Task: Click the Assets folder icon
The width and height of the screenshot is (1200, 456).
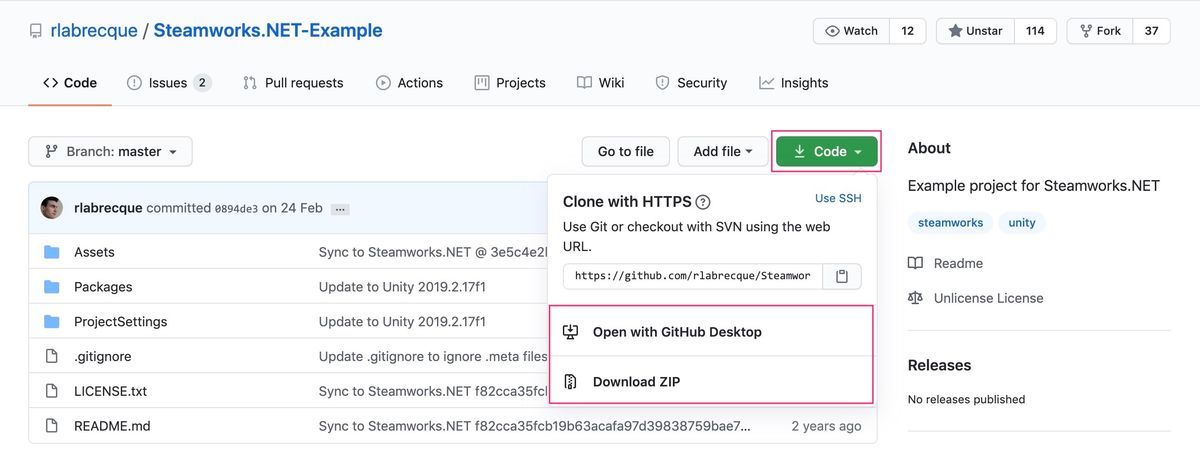Action: (52, 252)
